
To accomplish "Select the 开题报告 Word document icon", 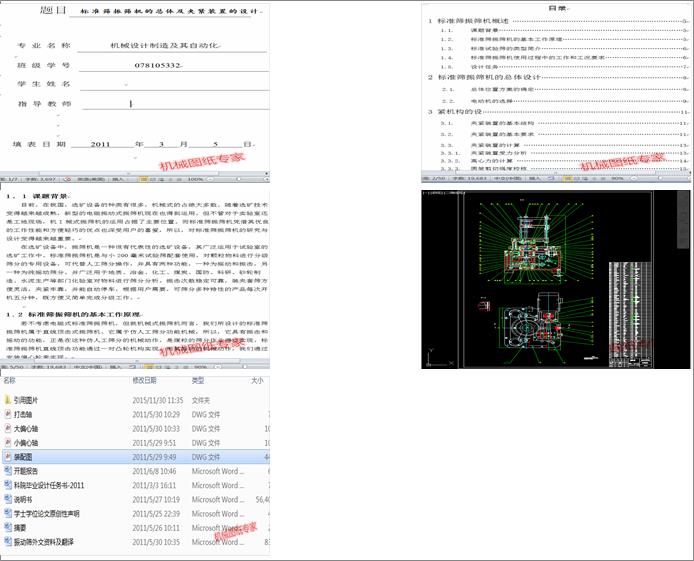I will point(8,471).
